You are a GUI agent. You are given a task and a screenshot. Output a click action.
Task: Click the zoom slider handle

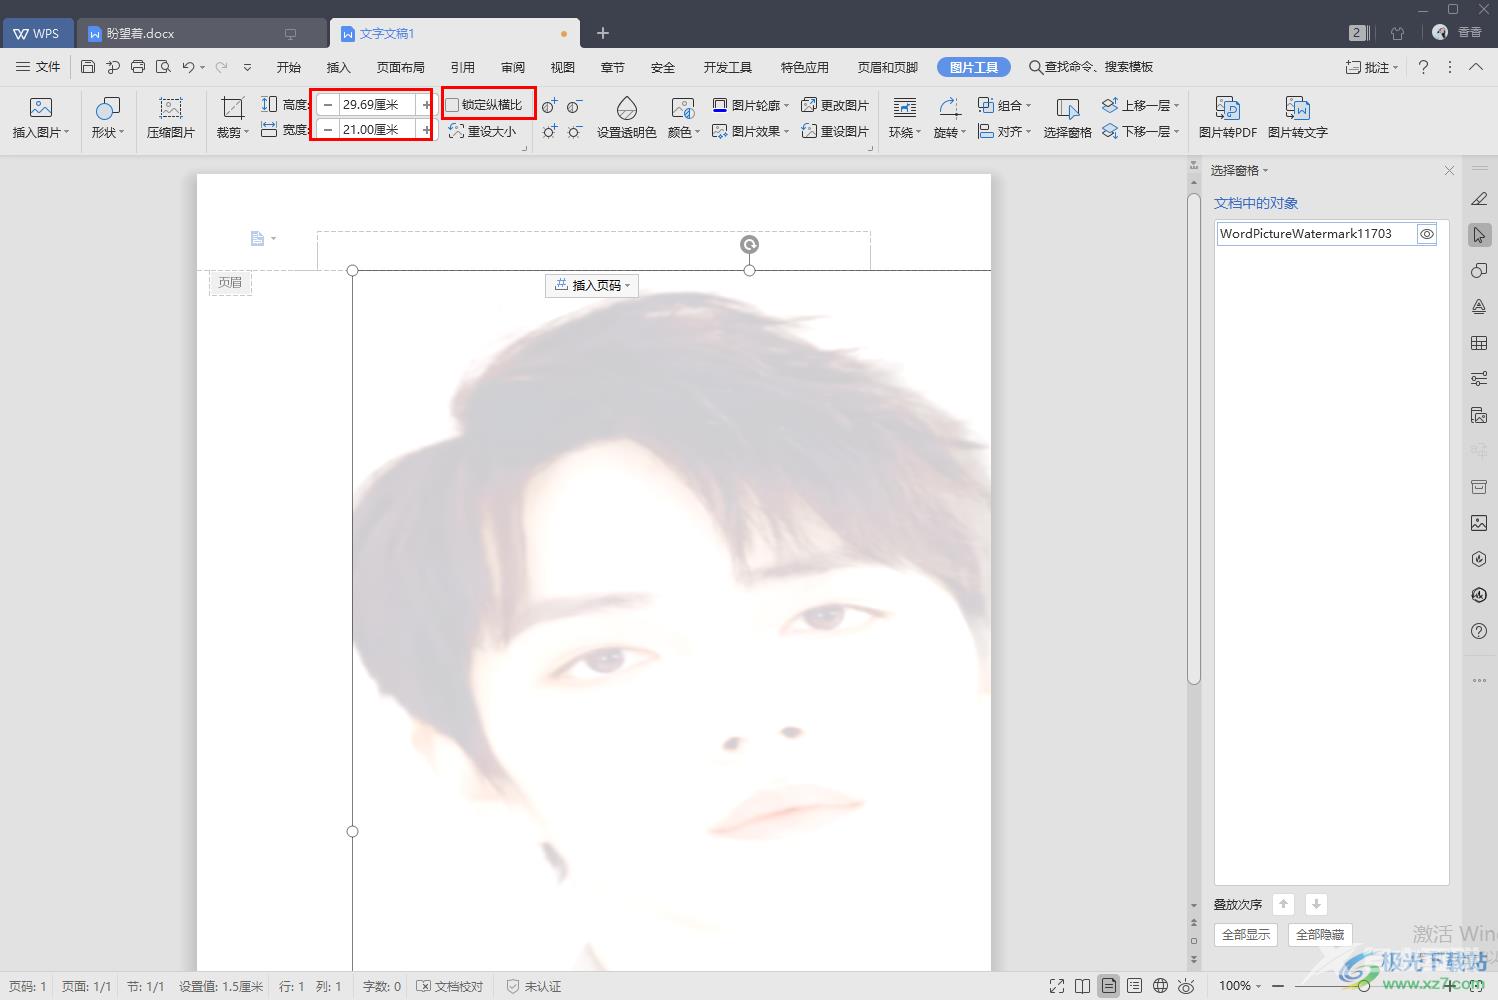[1363, 986]
